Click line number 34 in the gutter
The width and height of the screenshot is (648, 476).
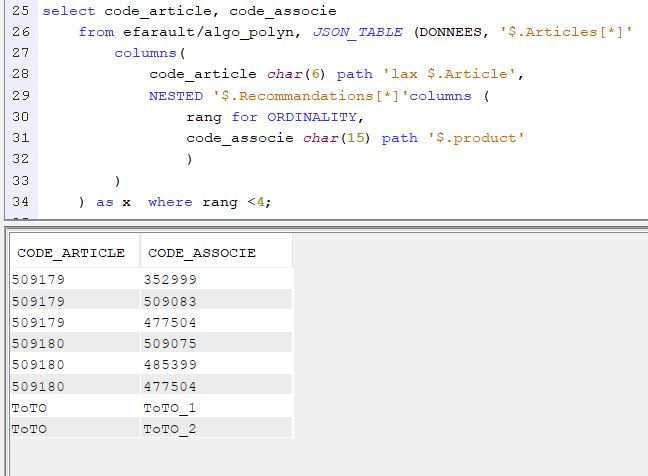click(x=21, y=202)
